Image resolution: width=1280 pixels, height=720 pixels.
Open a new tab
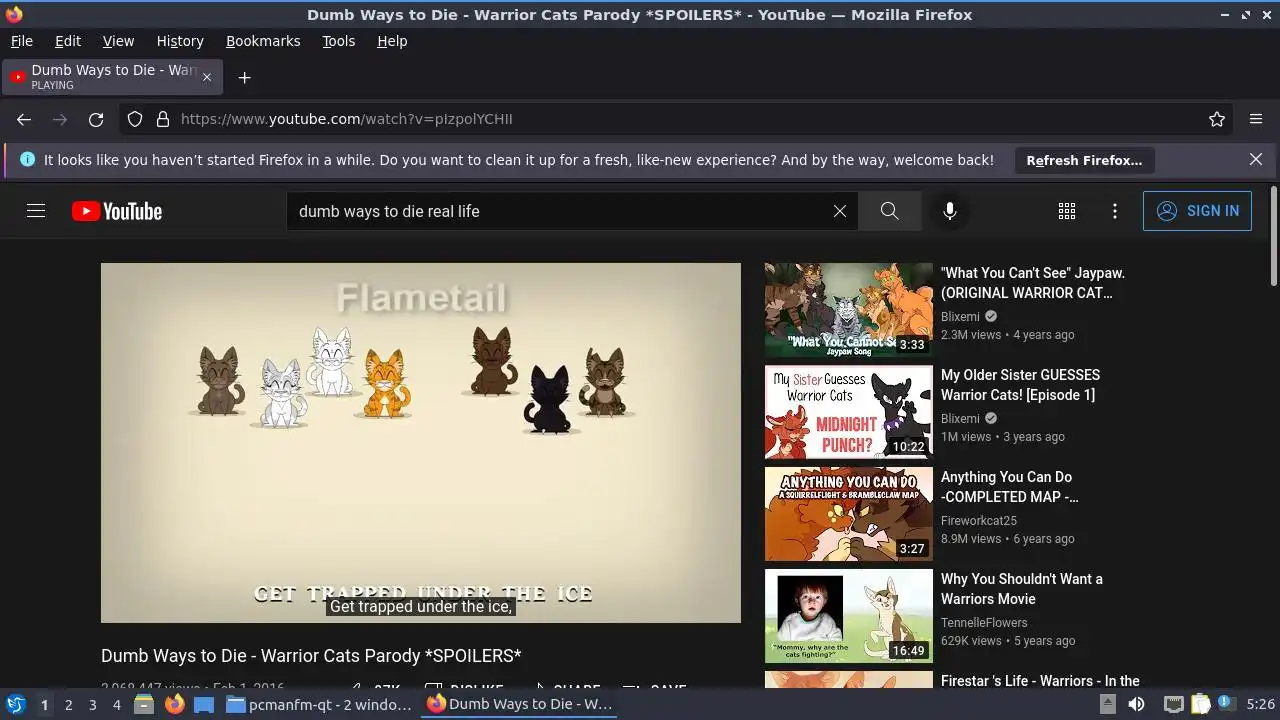coord(244,77)
